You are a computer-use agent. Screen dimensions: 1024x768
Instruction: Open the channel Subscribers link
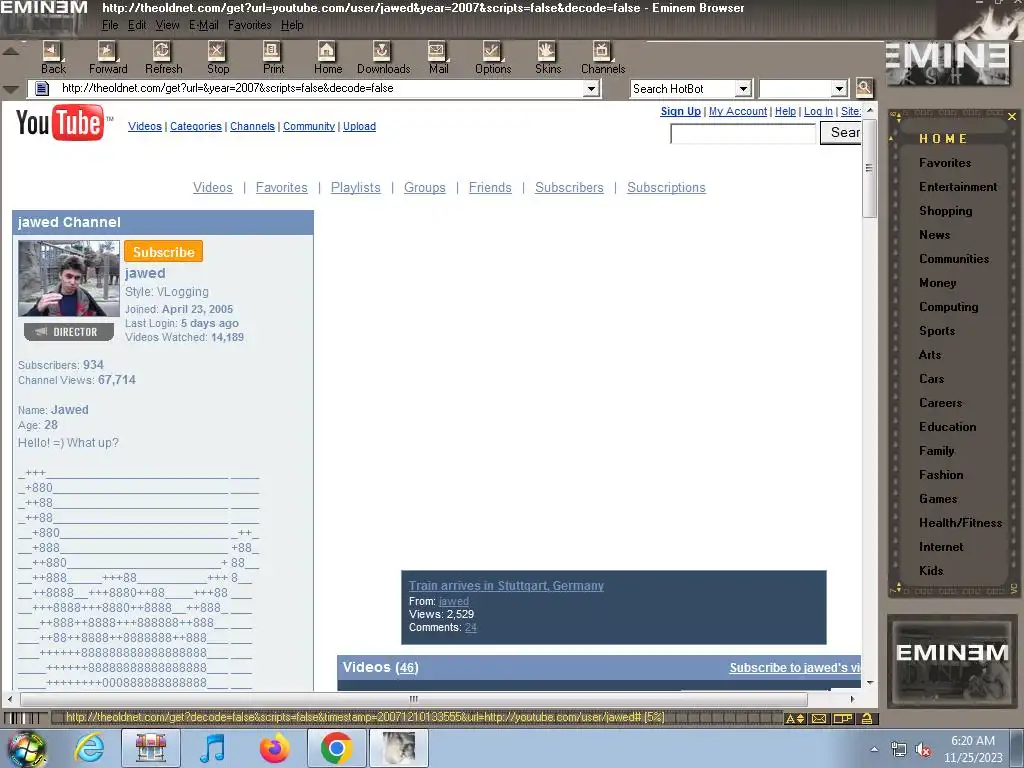click(569, 187)
